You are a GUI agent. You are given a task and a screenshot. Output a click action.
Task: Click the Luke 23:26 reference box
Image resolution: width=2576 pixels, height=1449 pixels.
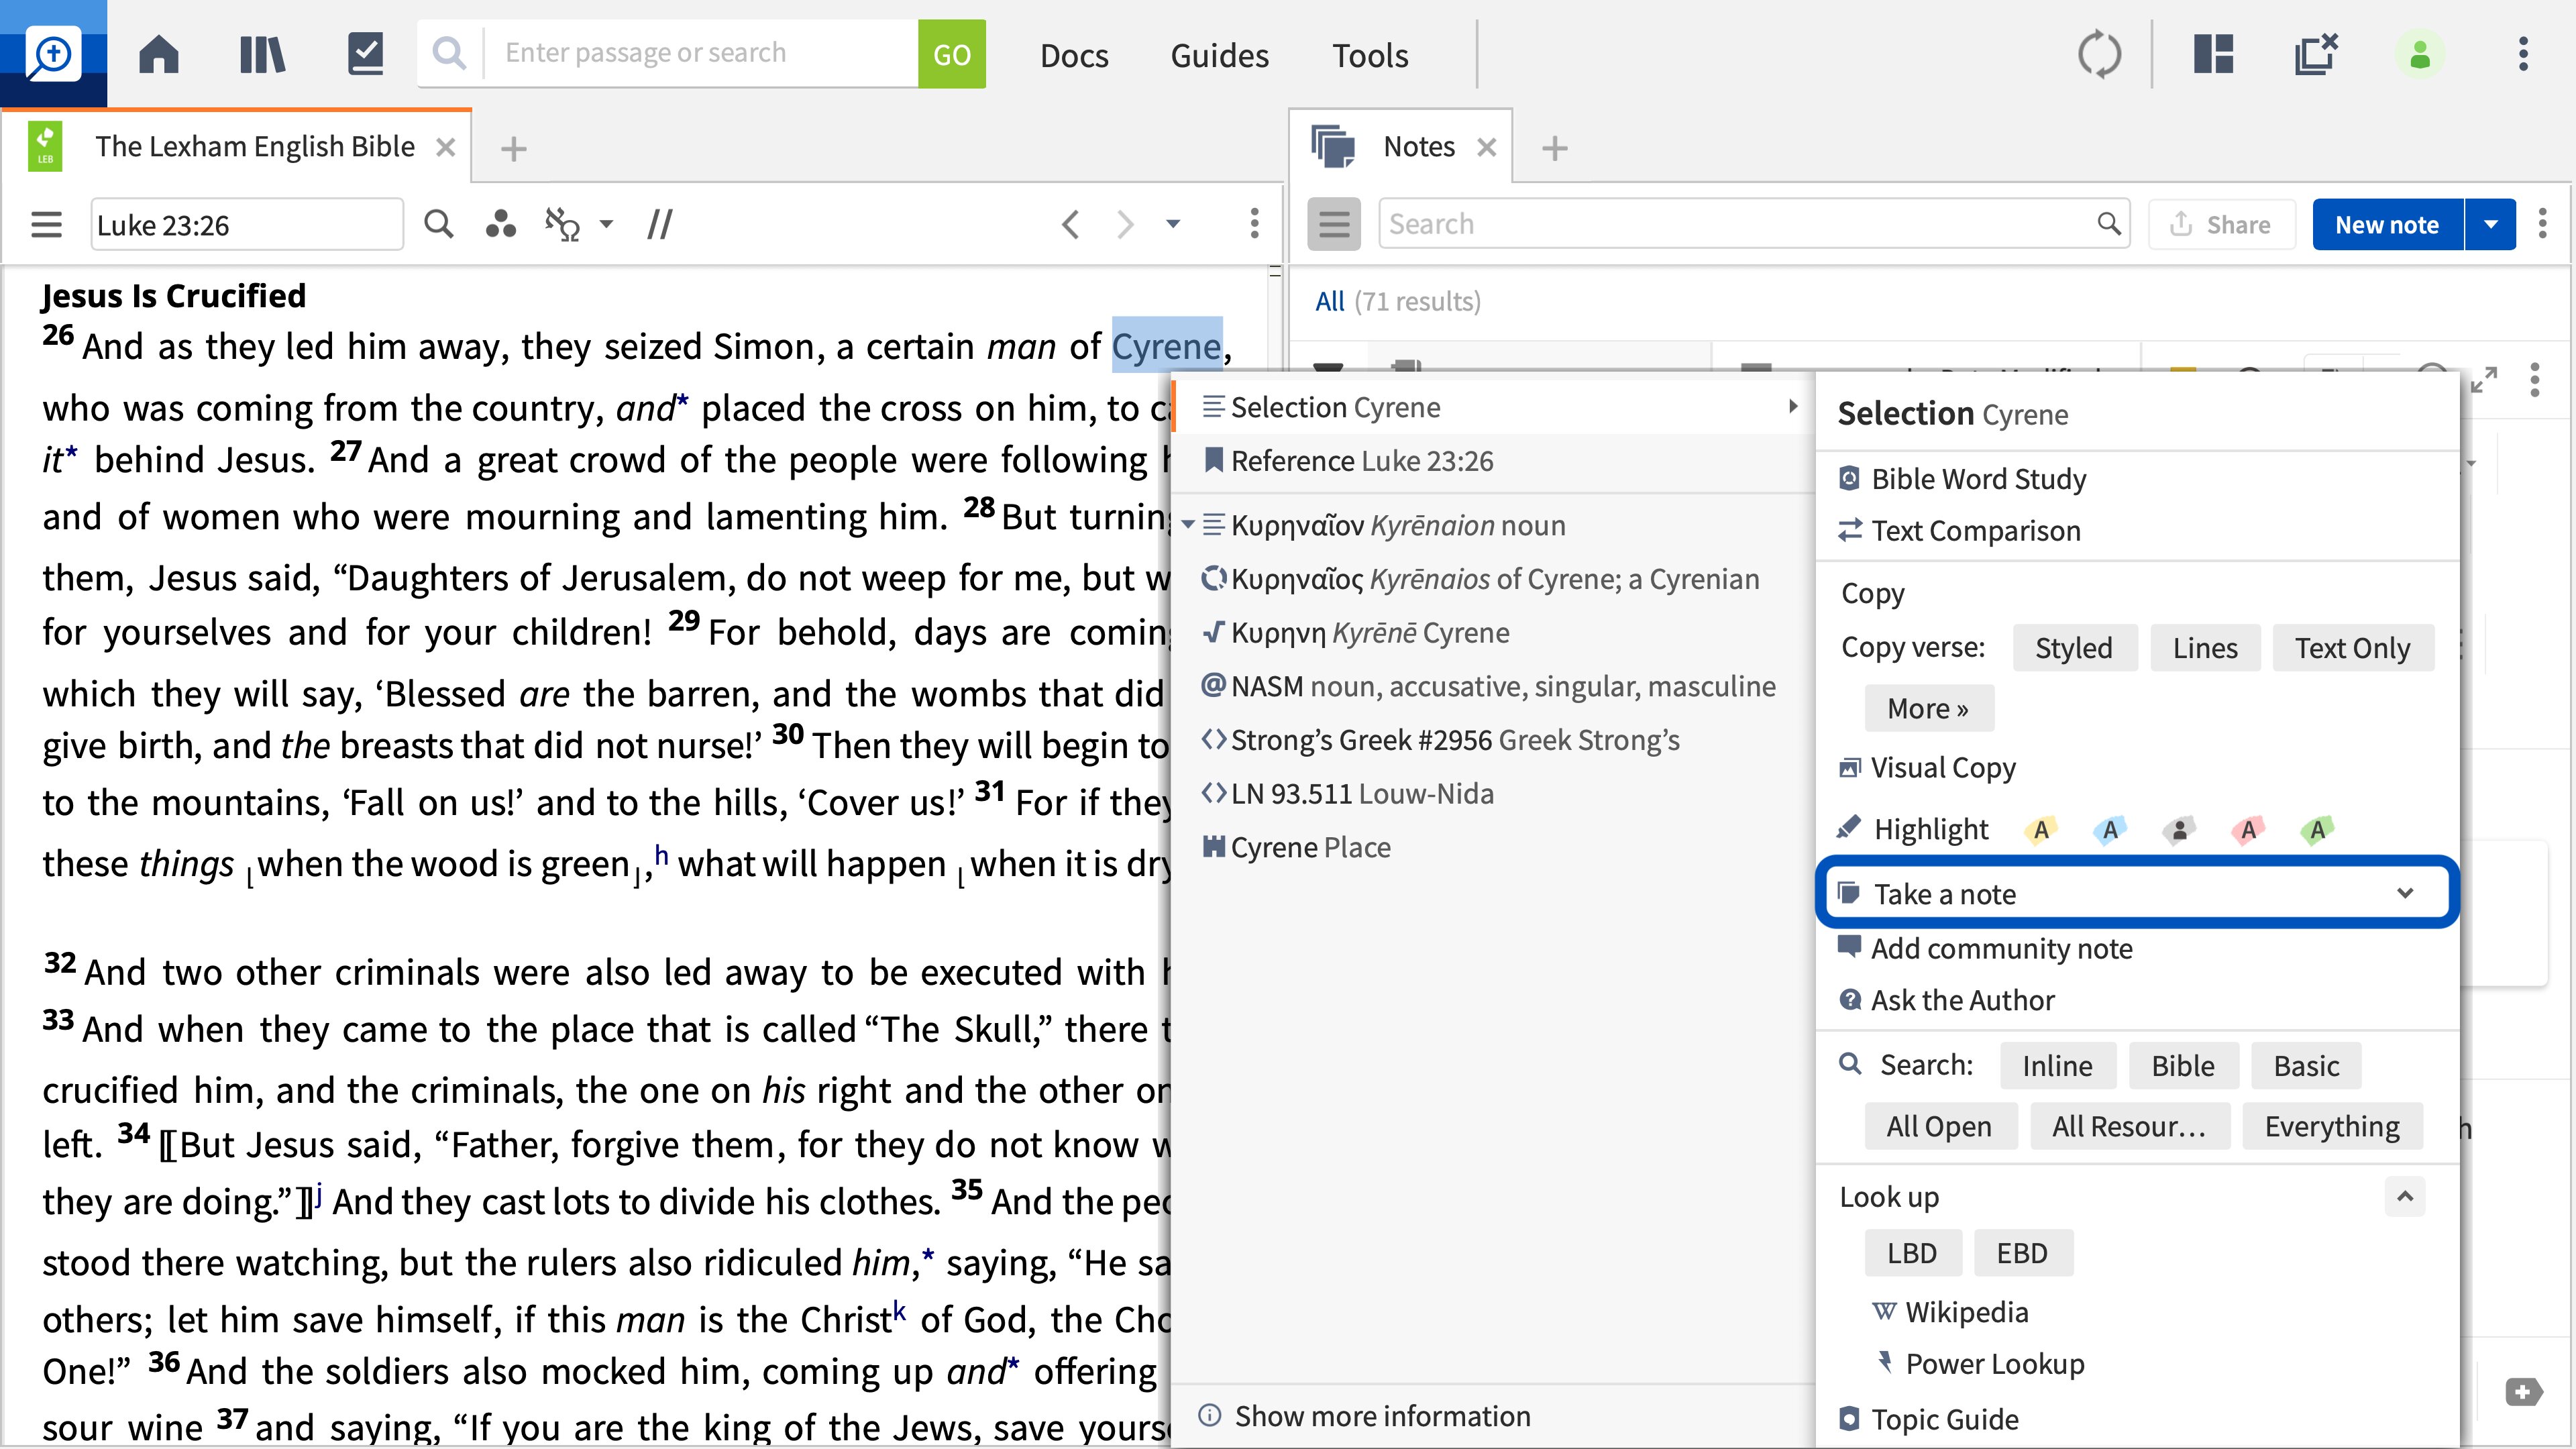click(247, 224)
